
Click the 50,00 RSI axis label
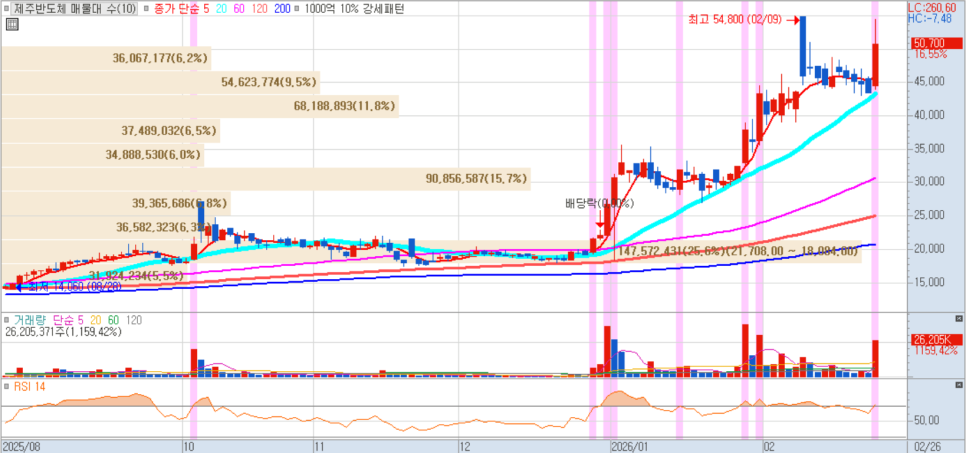(927, 420)
